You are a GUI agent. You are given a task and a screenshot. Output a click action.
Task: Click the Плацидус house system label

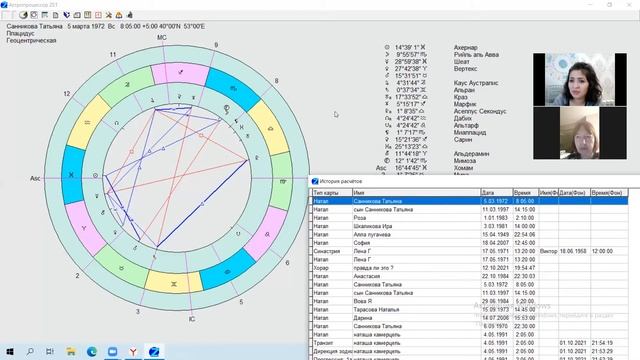(20, 33)
